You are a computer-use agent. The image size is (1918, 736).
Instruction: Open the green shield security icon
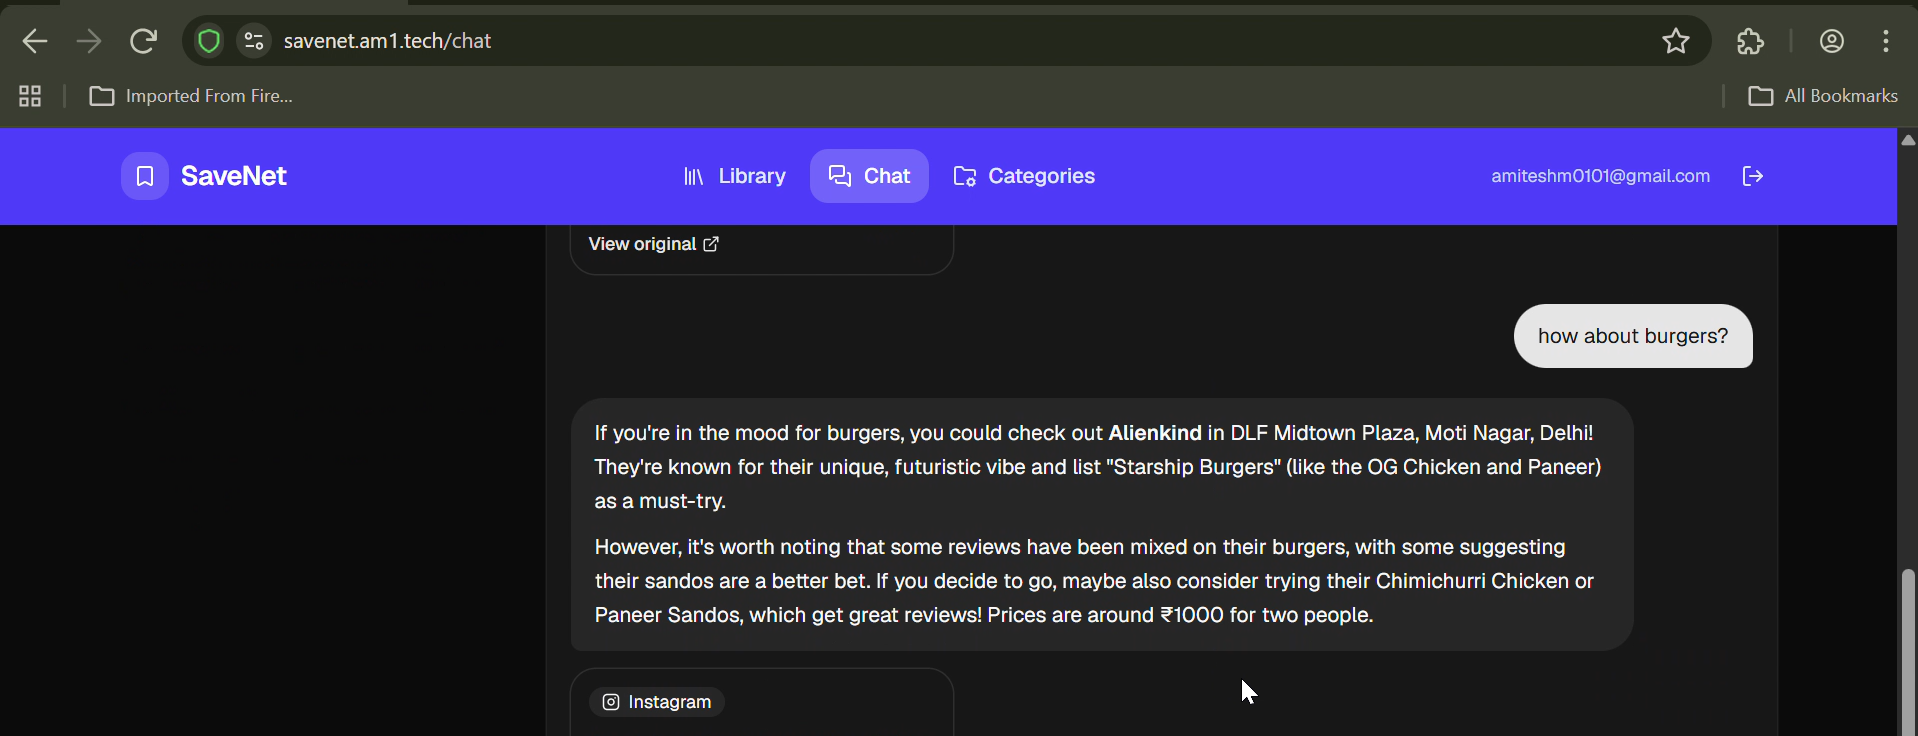click(x=209, y=41)
